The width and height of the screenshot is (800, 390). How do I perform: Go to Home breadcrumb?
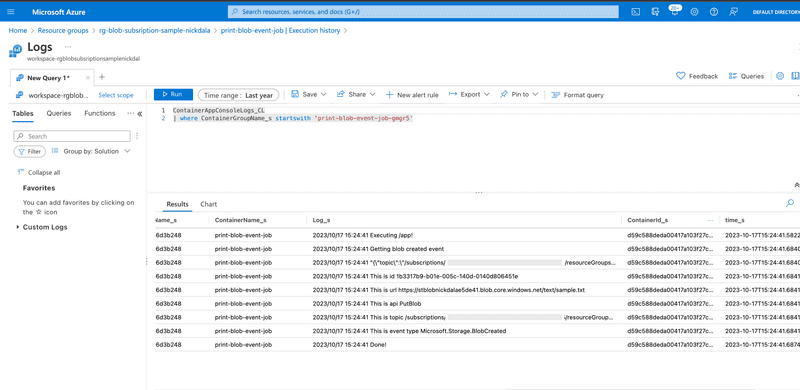18,31
